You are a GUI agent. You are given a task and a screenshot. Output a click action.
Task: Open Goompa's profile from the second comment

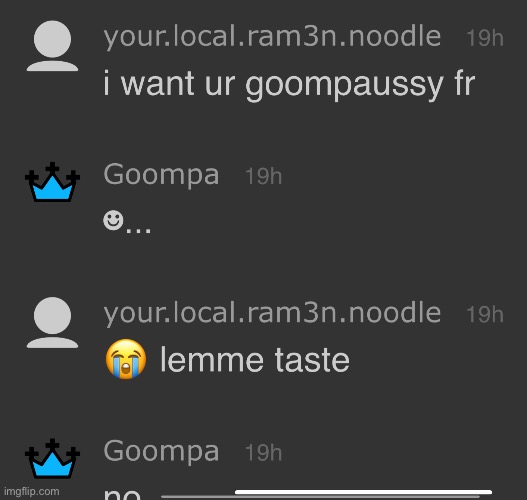pos(161,175)
